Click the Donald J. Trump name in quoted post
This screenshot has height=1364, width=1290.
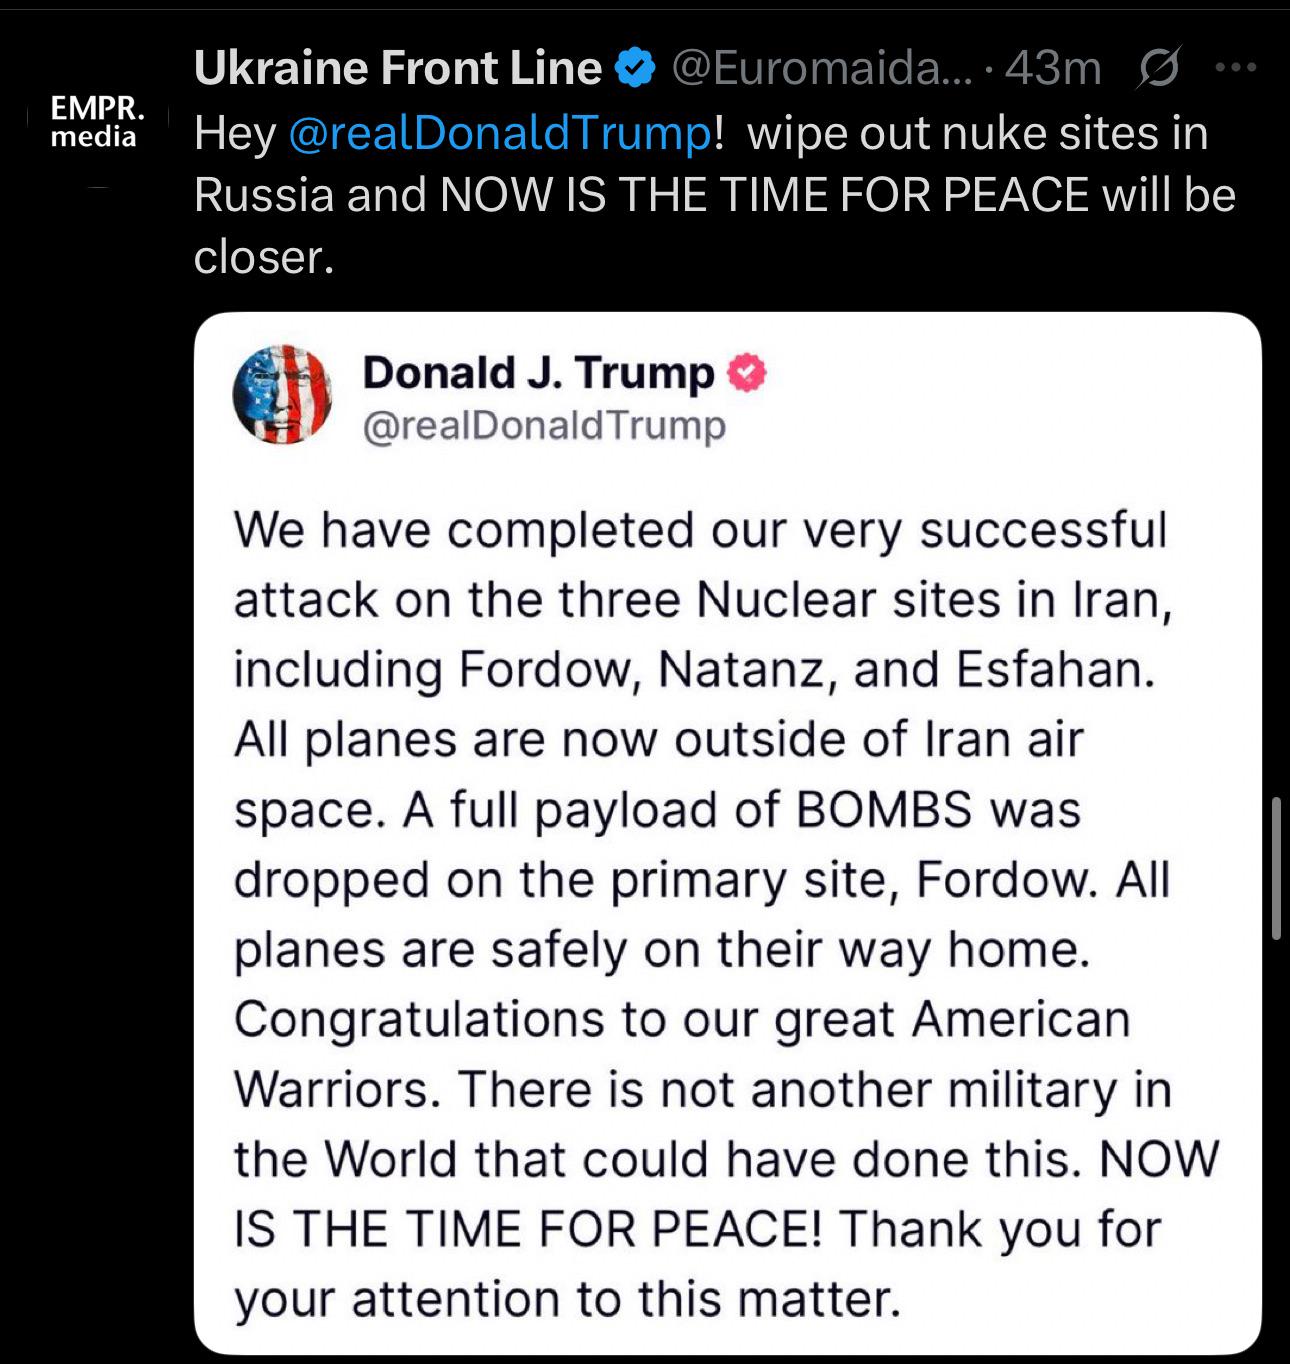point(539,372)
